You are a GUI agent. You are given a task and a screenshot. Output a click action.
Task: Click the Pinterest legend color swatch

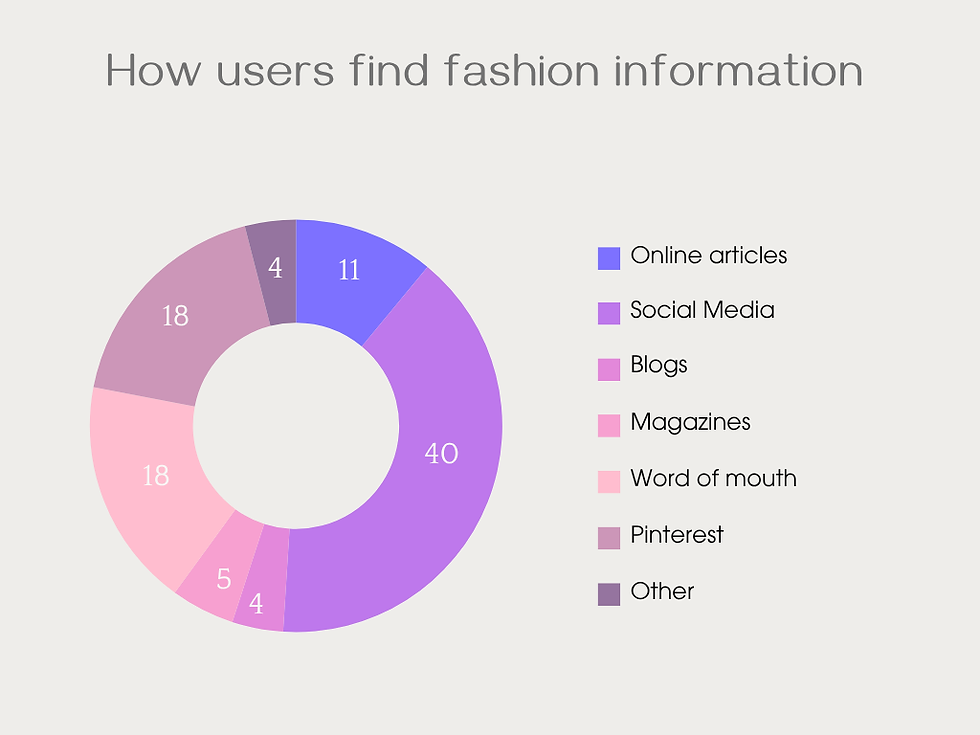point(608,538)
